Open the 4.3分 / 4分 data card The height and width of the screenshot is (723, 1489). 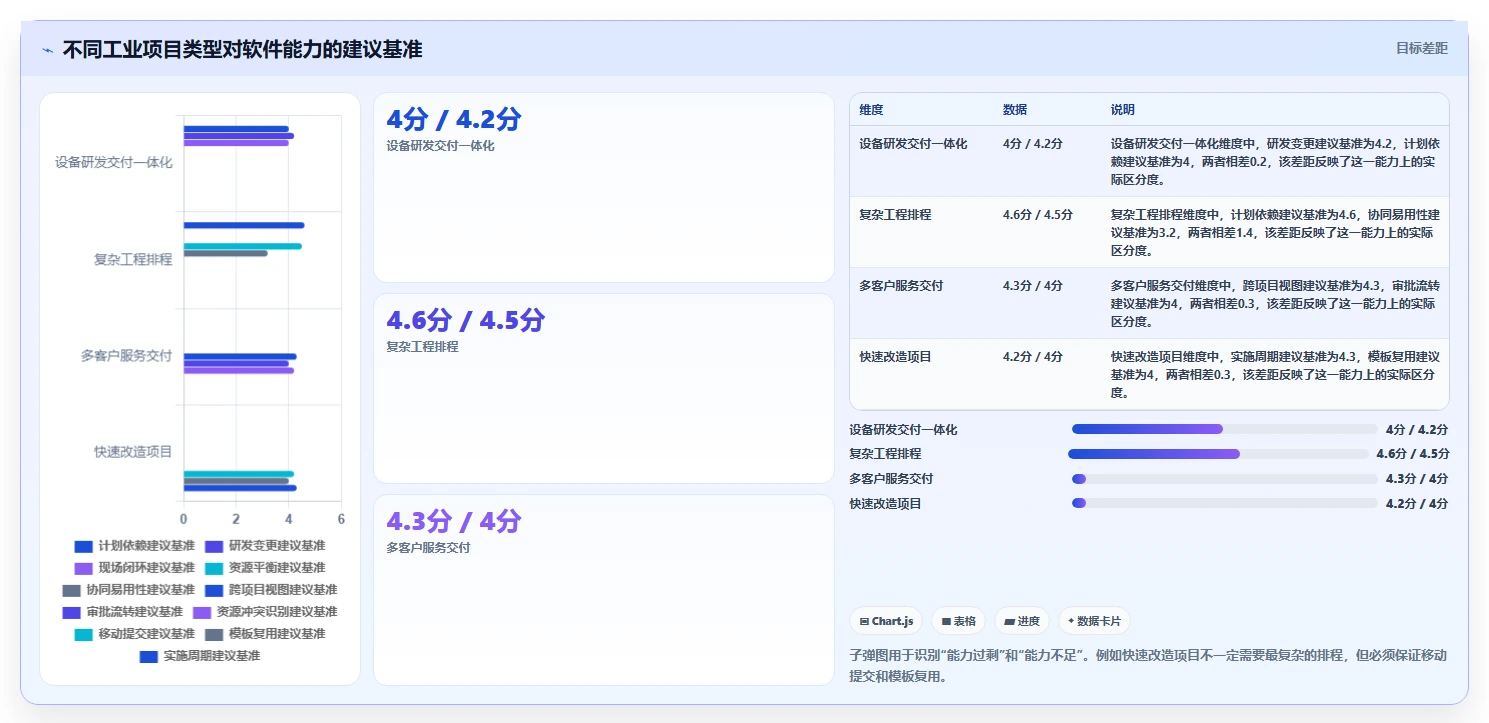pos(603,589)
